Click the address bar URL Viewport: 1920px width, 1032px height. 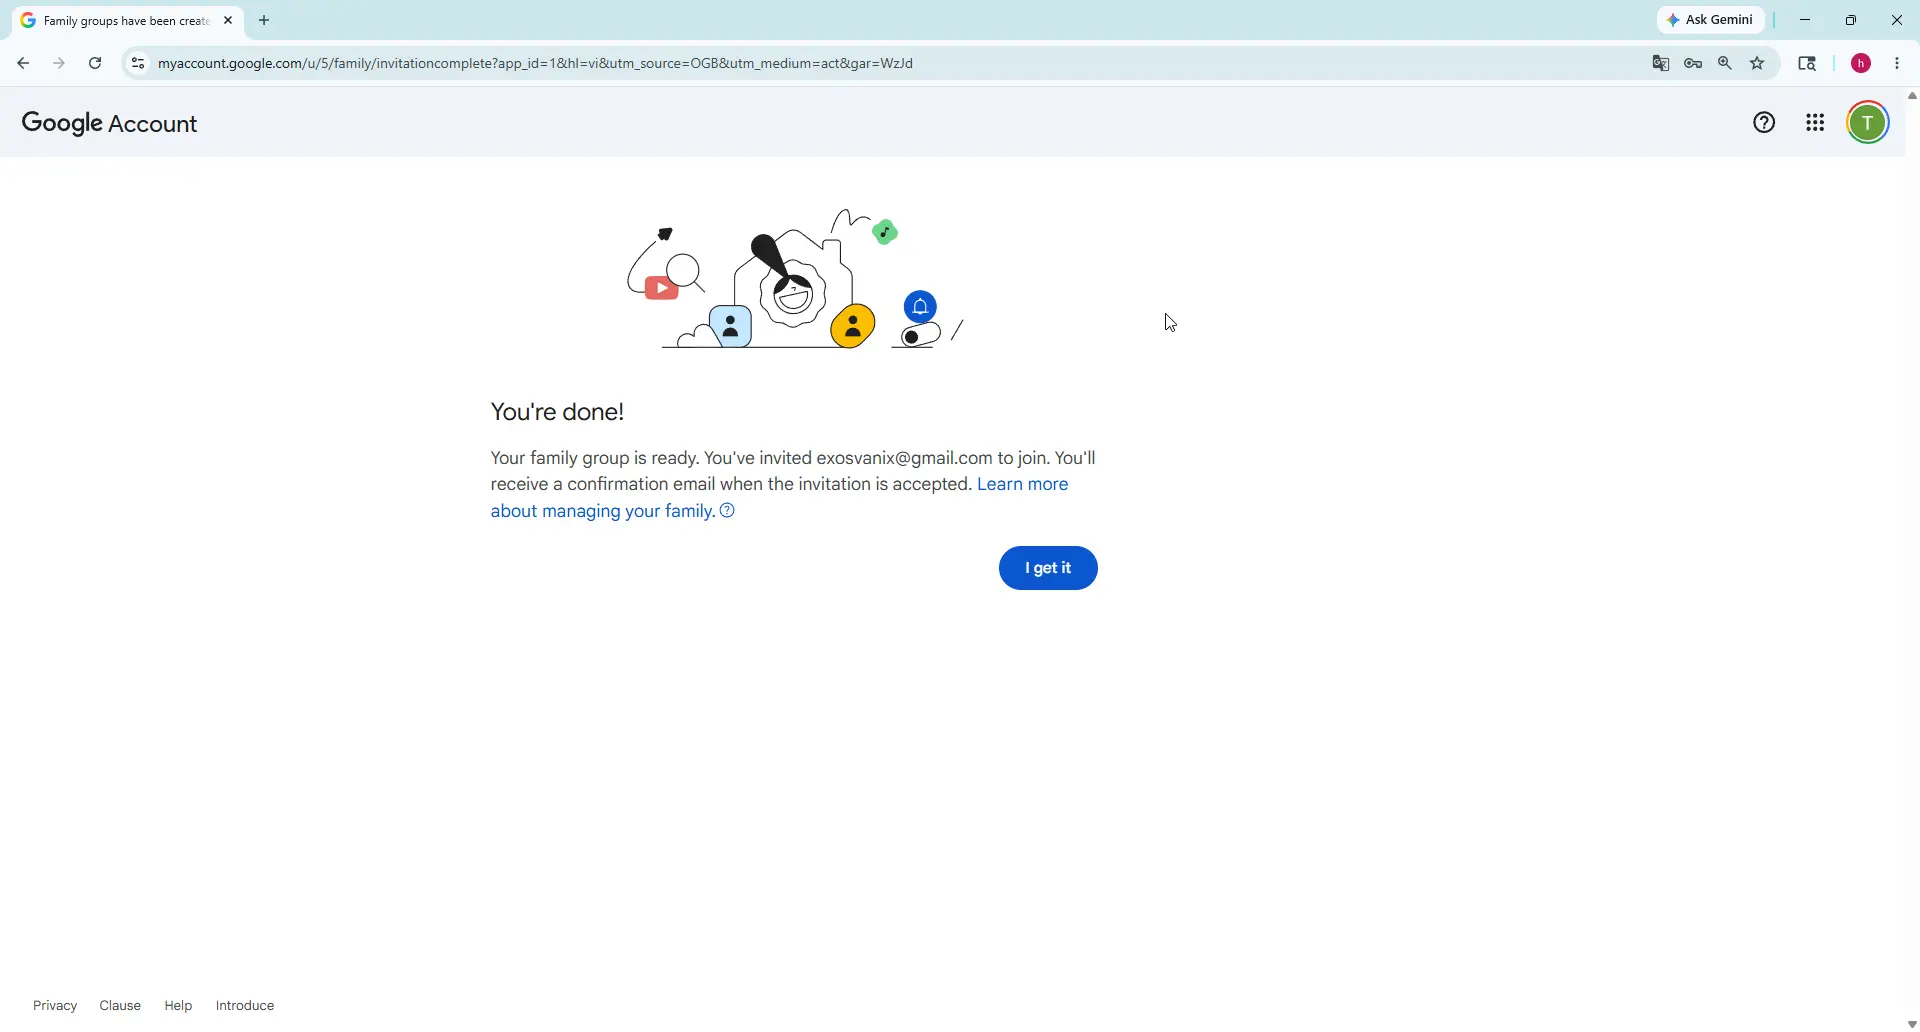tap(536, 64)
